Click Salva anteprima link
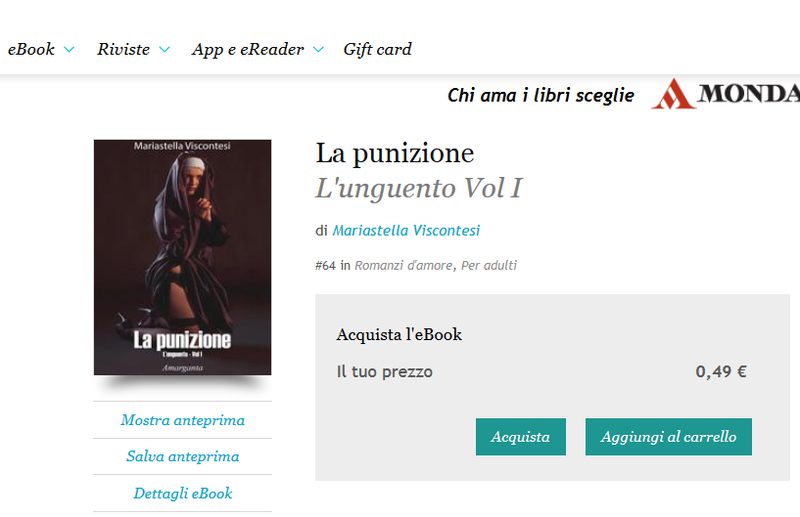 [183, 456]
